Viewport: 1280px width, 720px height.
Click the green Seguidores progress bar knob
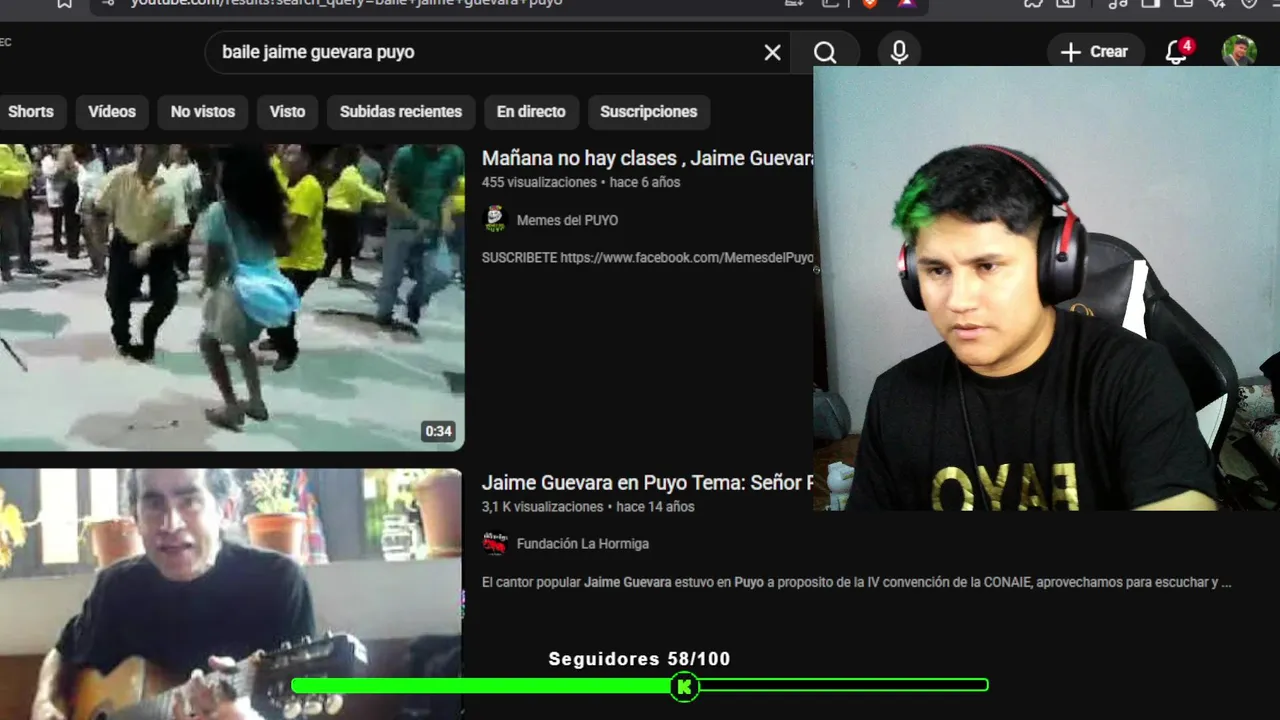click(684, 685)
